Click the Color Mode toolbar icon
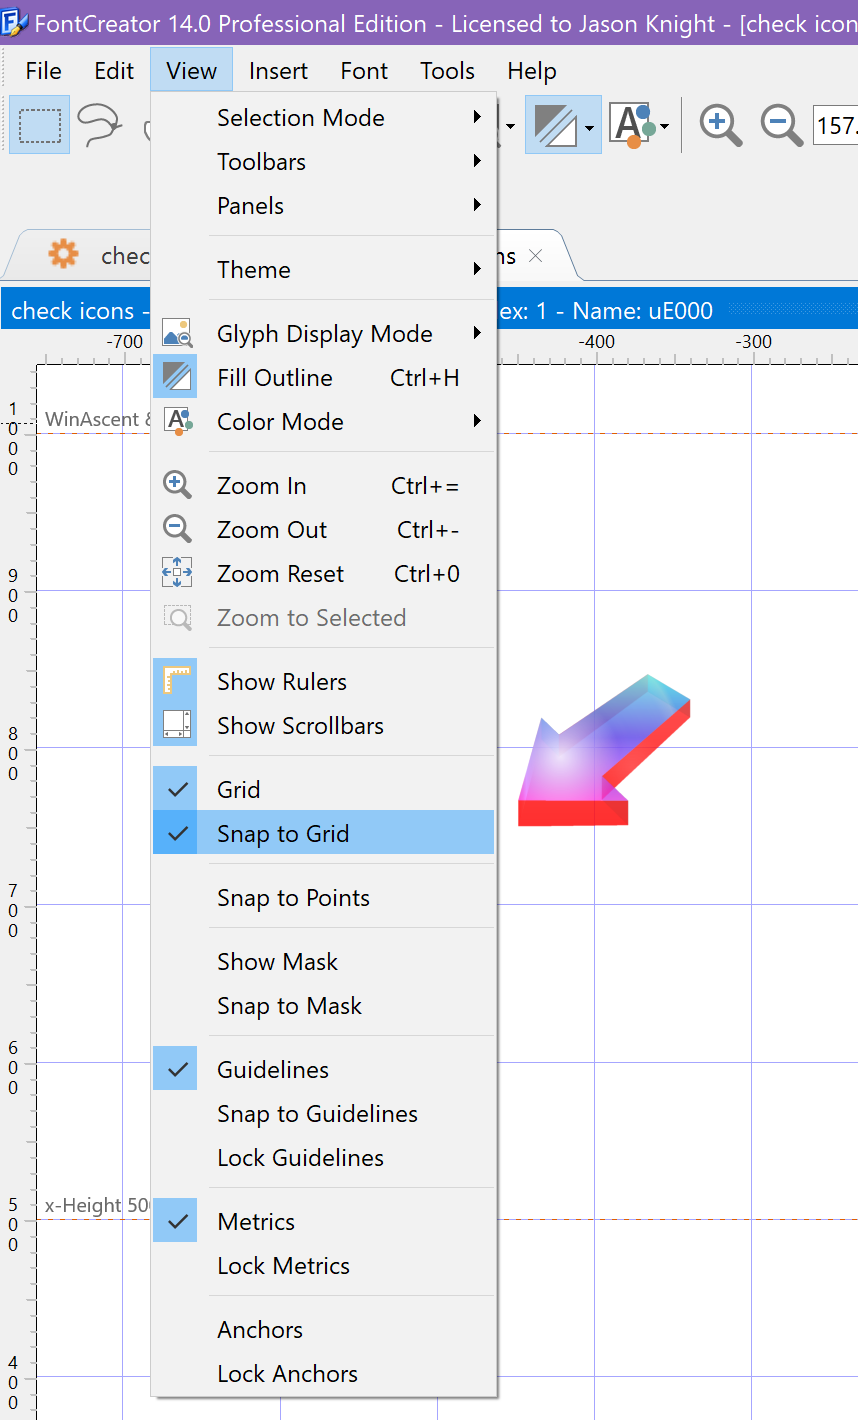858x1420 pixels. (x=633, y=125)
